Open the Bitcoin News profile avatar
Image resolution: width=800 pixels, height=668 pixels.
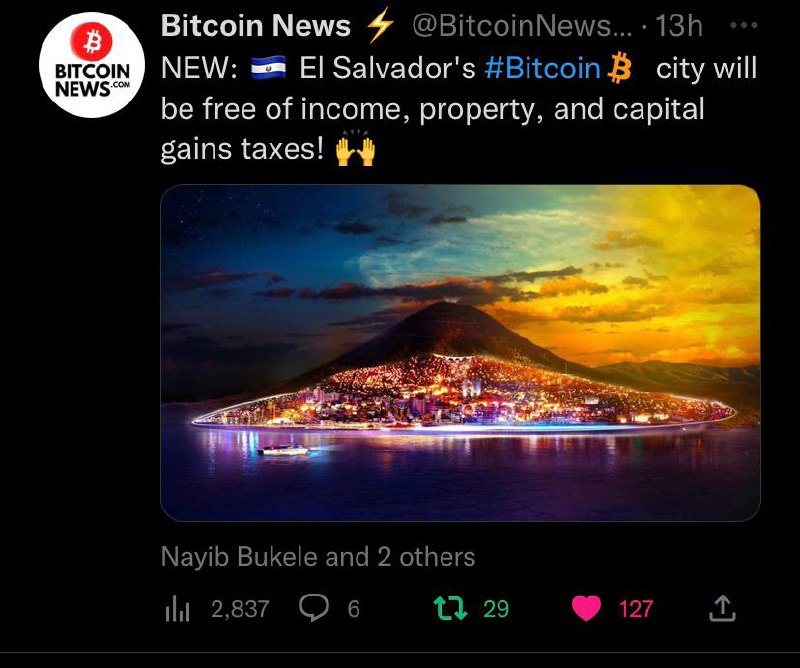click(92, 65)
